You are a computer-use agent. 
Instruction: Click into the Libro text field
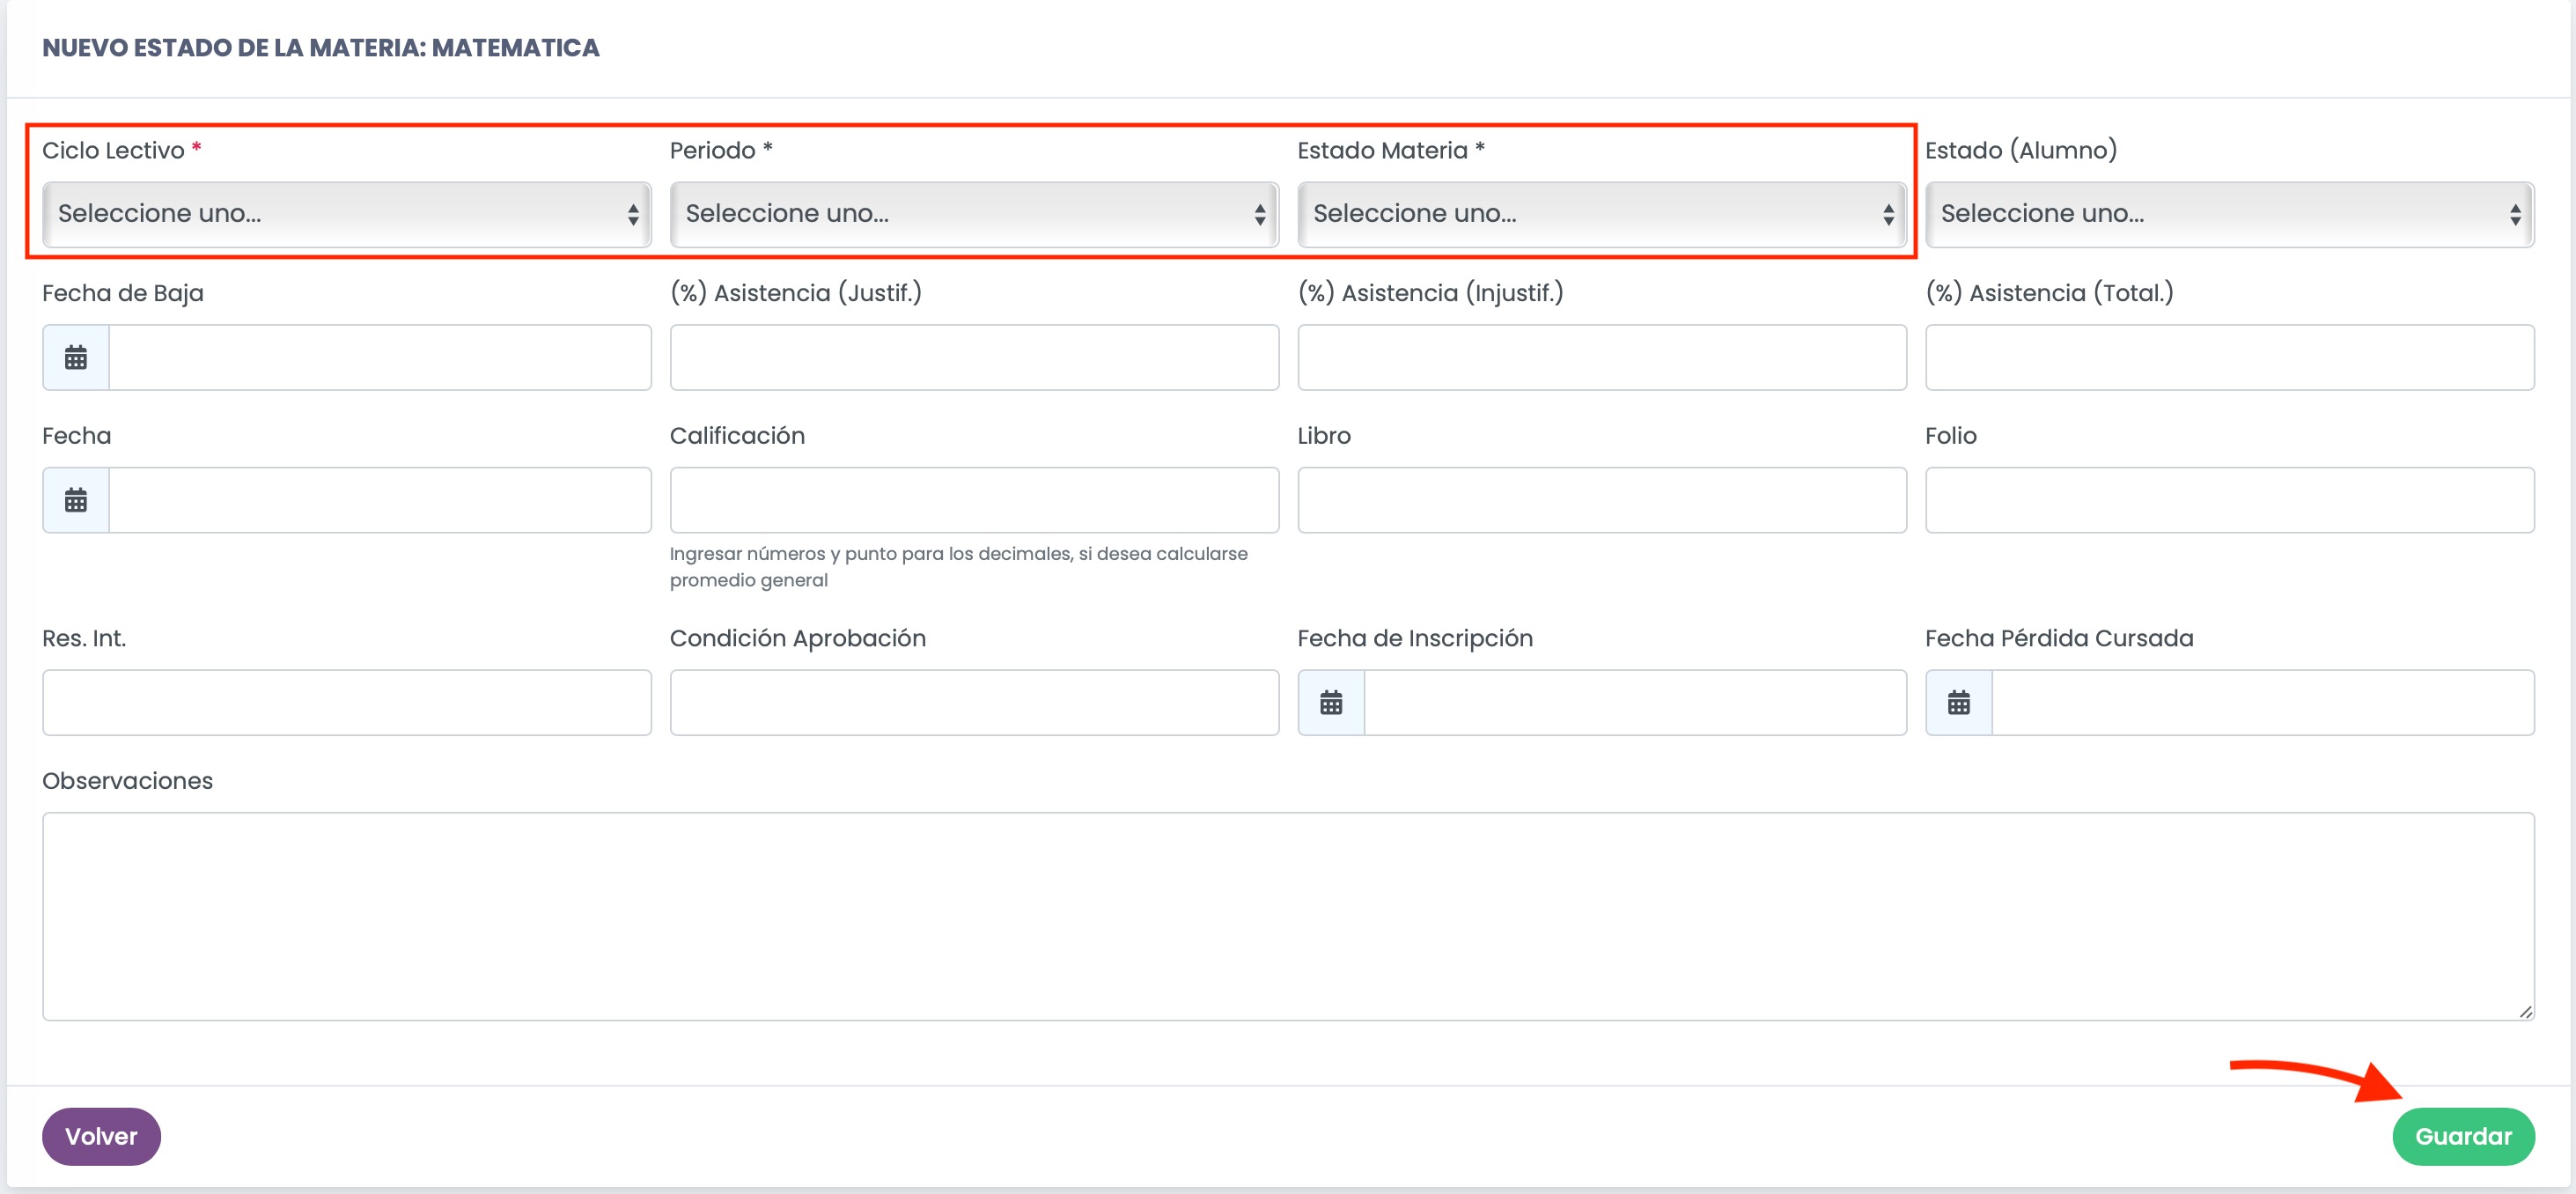pos(1601,500)
